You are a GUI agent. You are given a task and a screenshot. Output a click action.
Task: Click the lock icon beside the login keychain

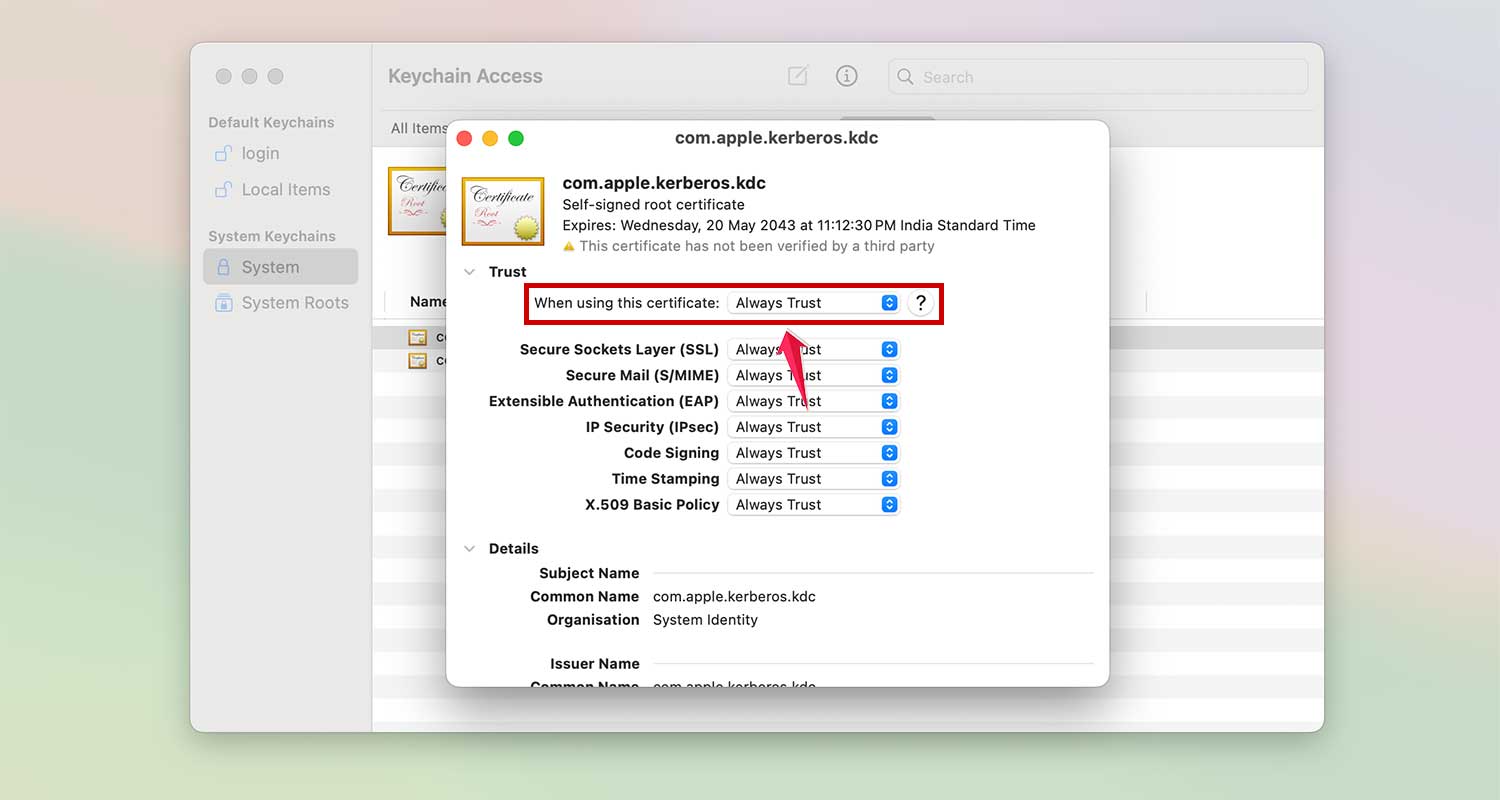(x=223, y=153)
